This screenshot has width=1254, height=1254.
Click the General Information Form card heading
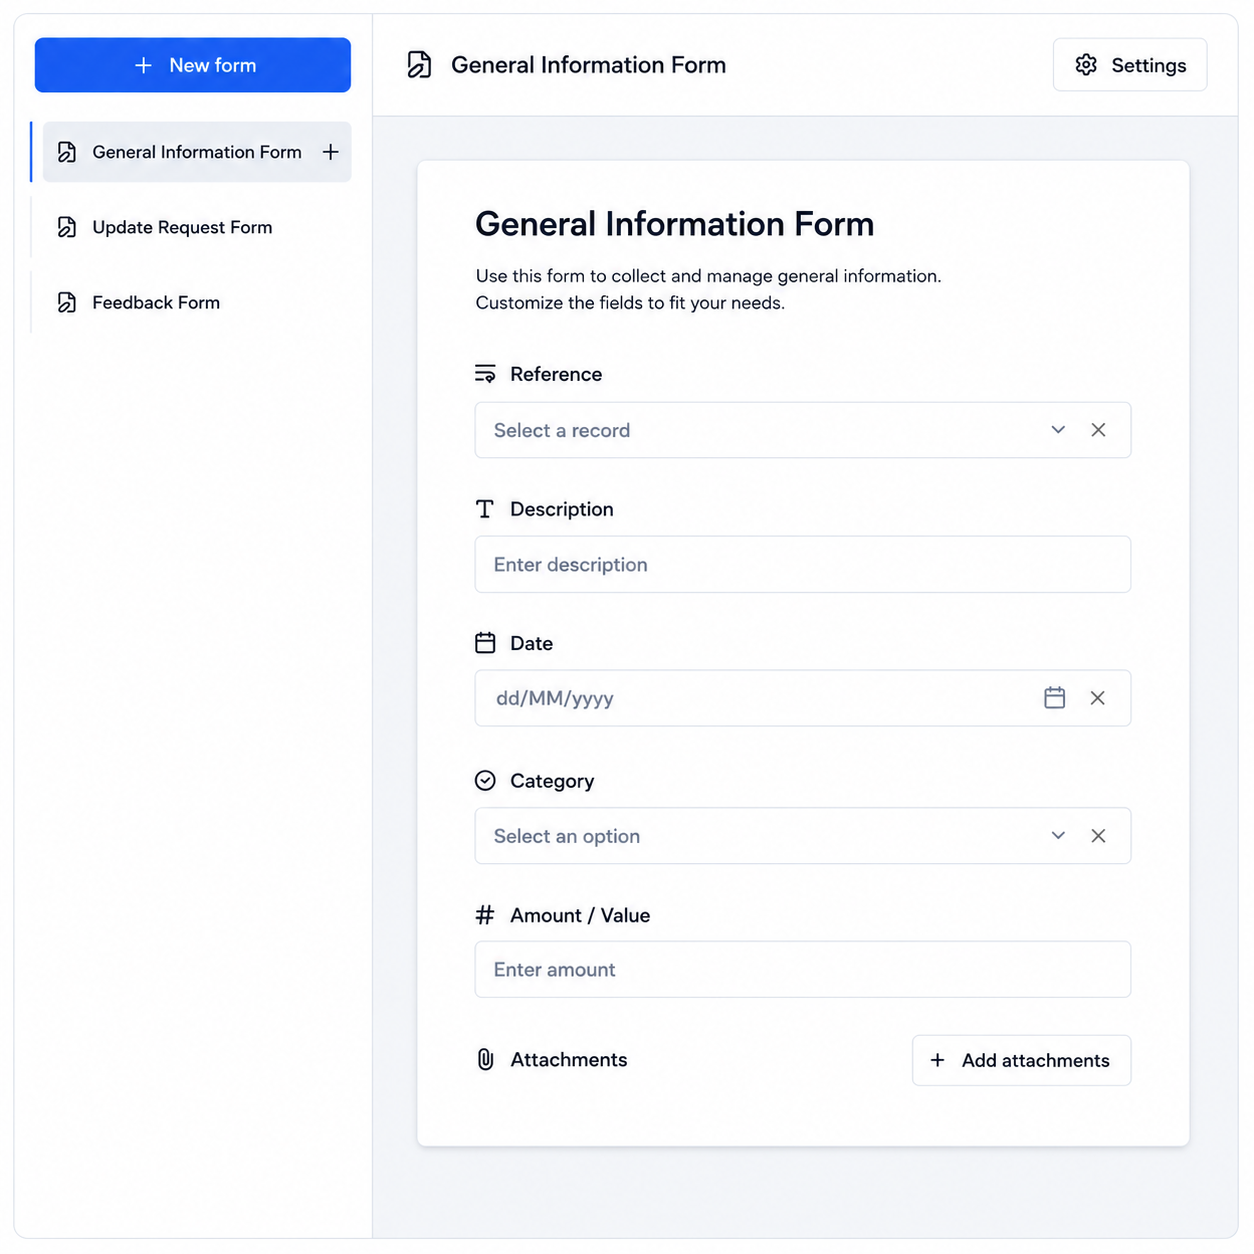click(675, 224)
